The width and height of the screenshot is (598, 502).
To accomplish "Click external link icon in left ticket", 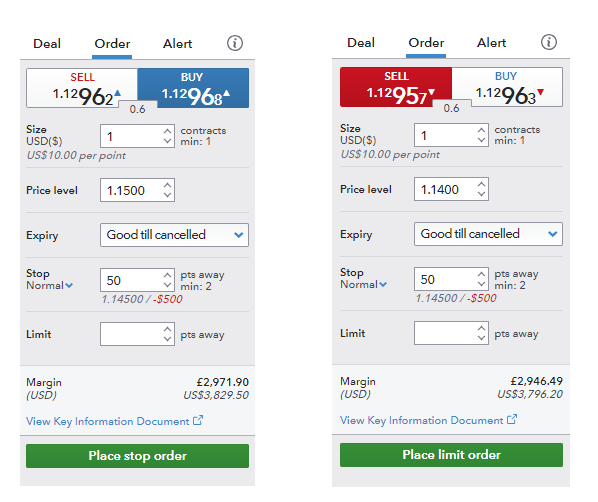I will (x=198, y=420).
